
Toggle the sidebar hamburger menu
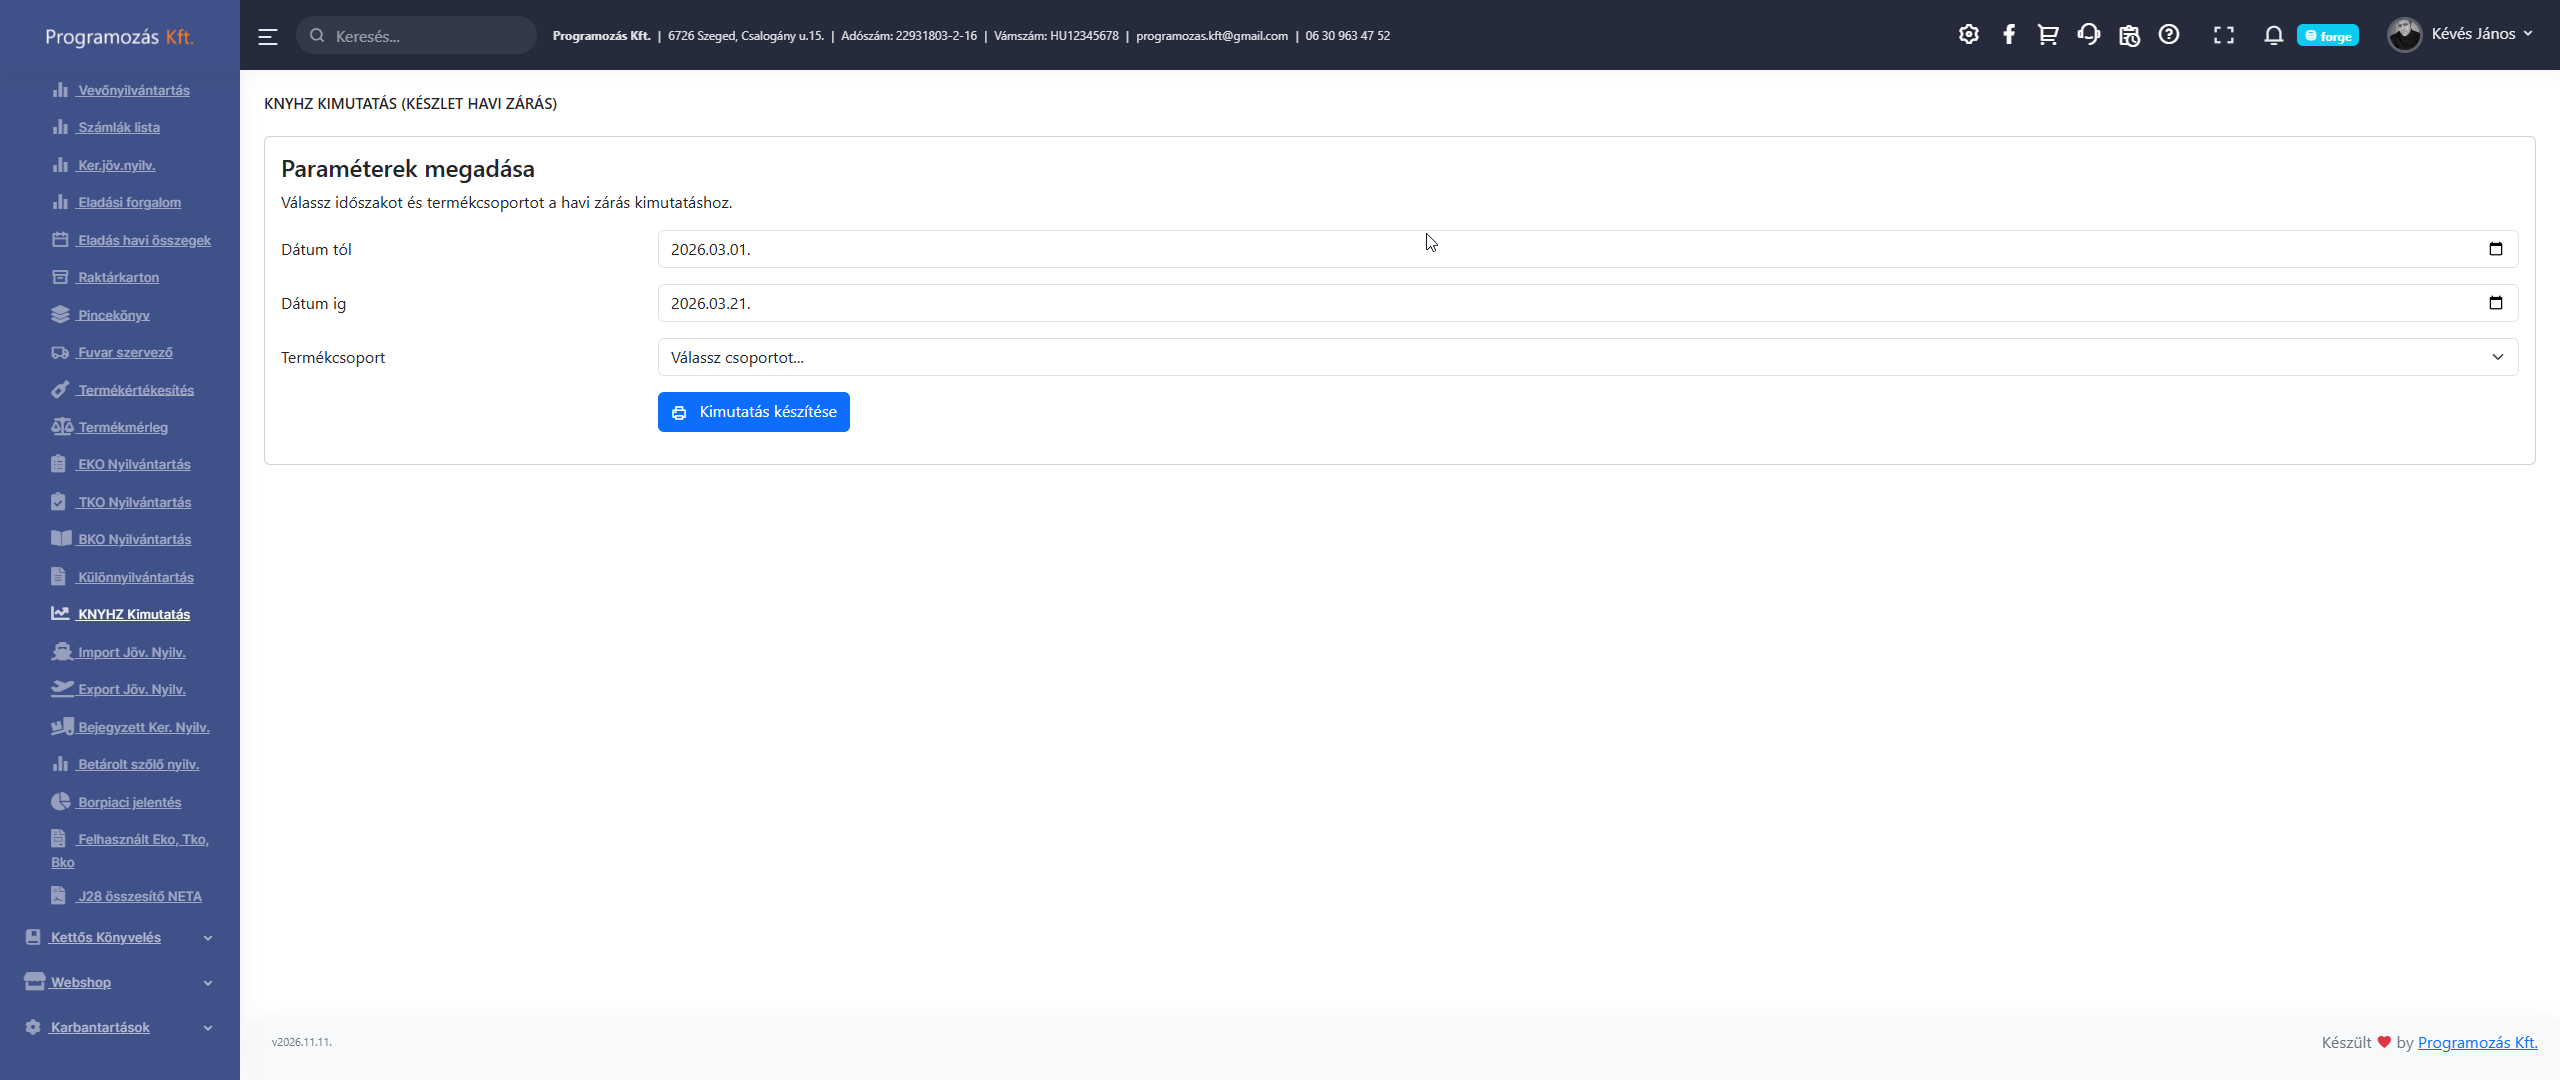pyautogui.click(x=267, y=36)
